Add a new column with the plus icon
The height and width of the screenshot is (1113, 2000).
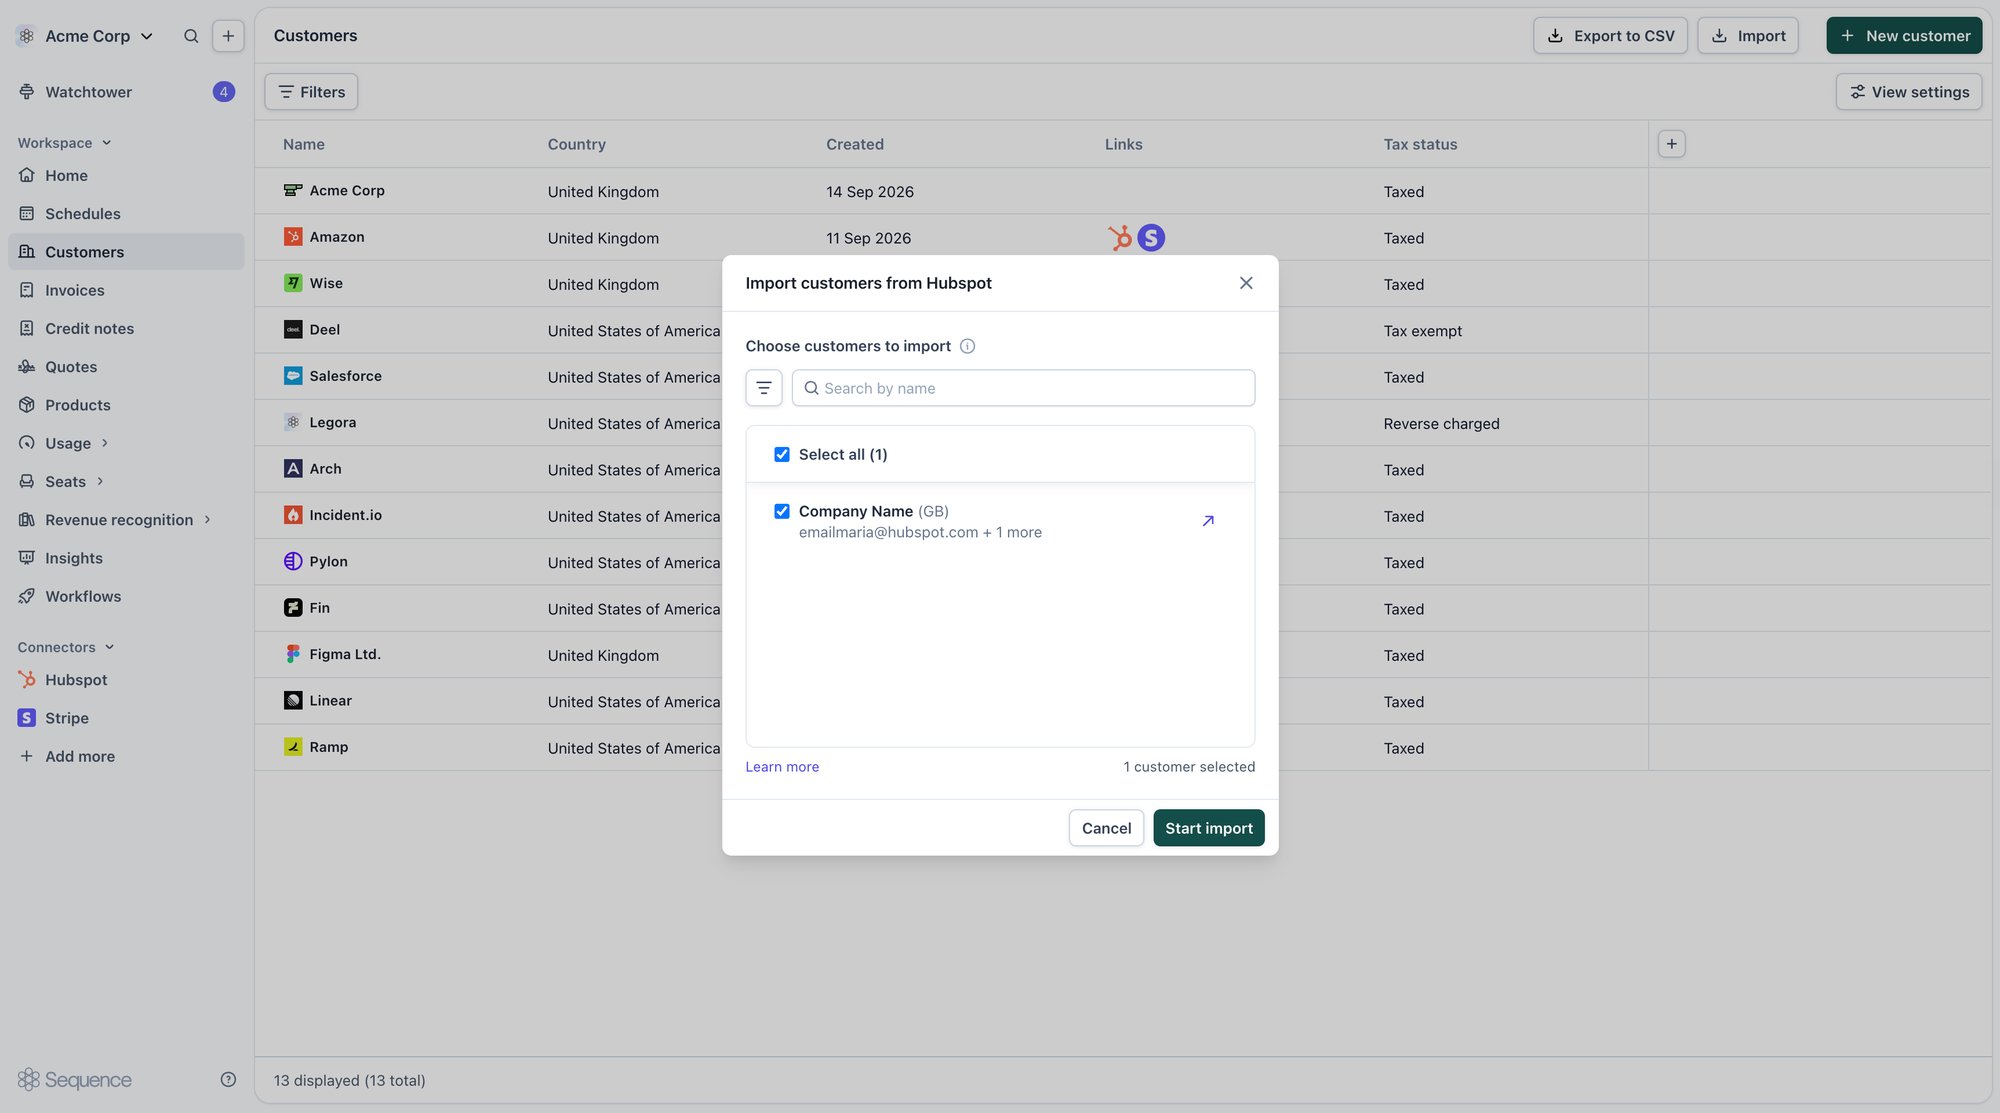(x=1671, y=144)
